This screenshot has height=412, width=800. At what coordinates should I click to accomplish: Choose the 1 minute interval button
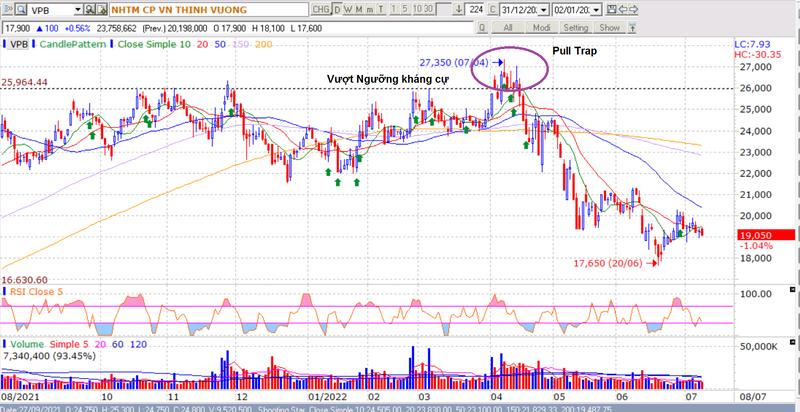click(x=393, y=9)
